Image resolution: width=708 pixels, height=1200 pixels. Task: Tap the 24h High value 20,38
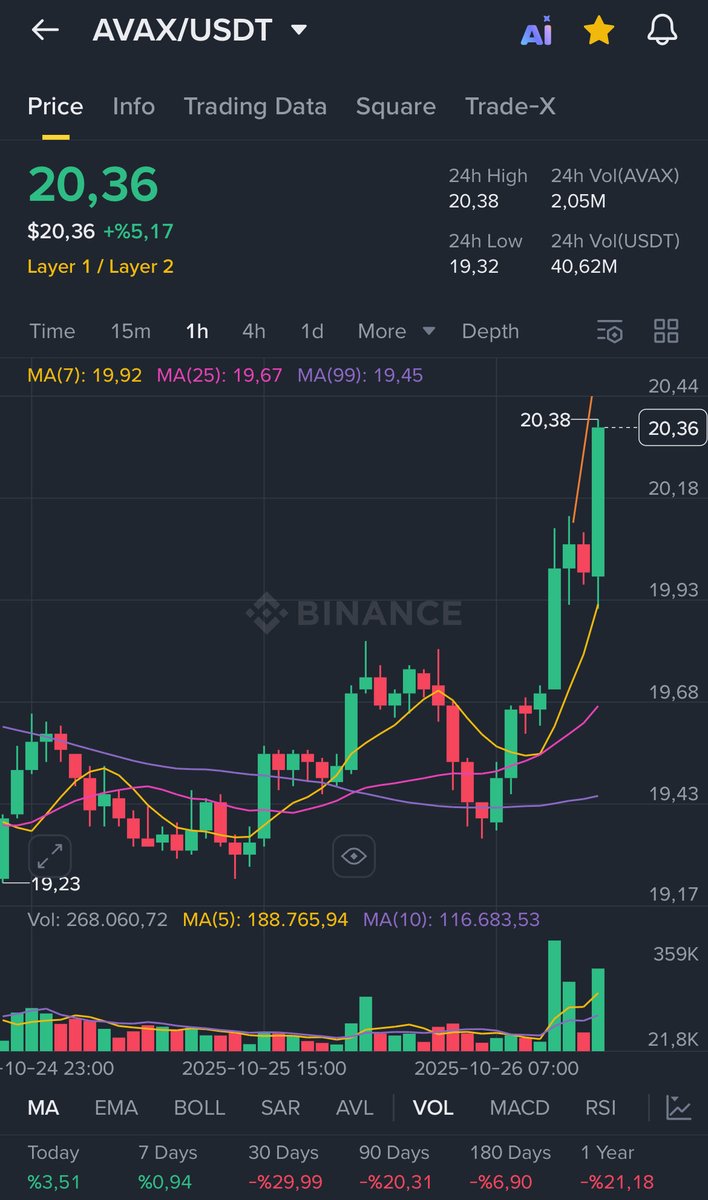[x=474, y=202]
